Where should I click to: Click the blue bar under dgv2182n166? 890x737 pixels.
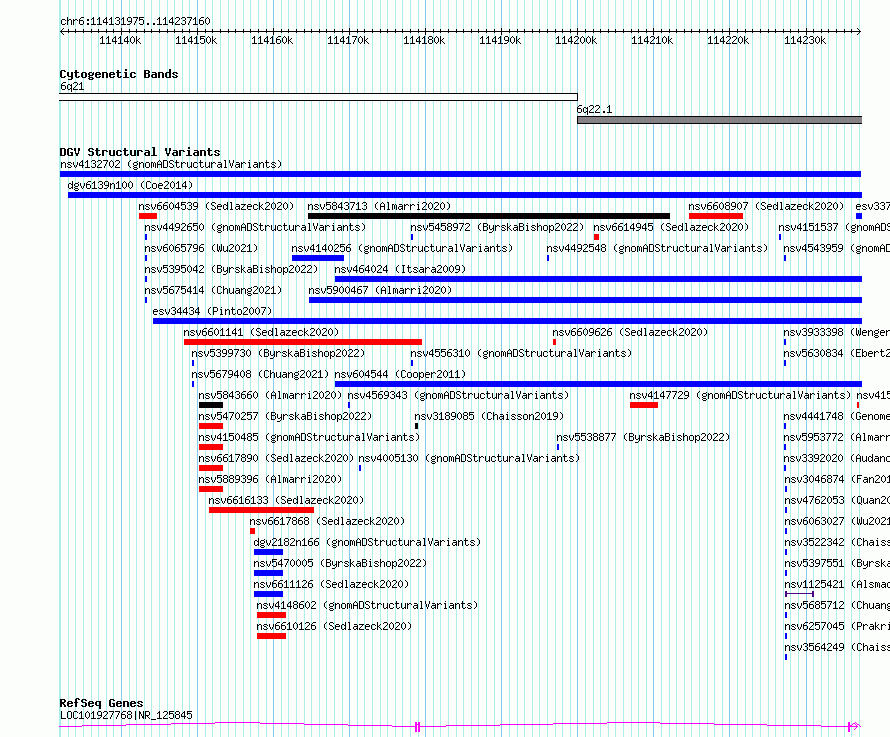tap(268, 552)
